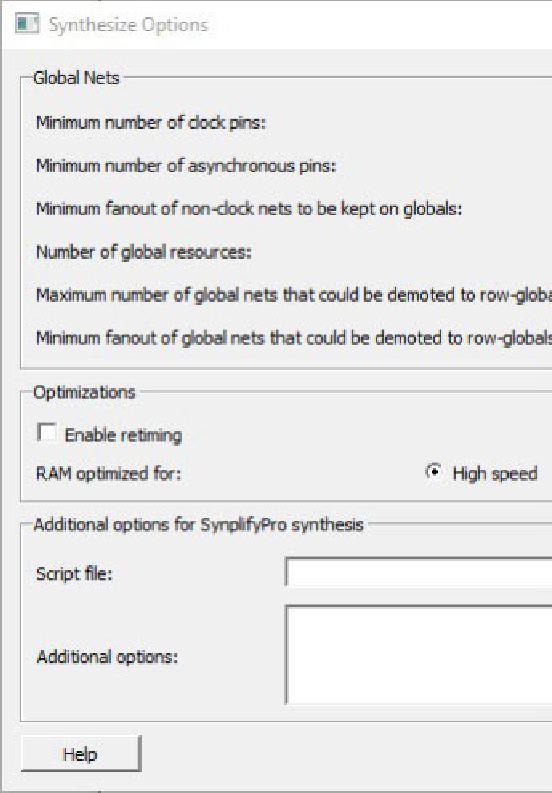Click the Global Nets group heading

pos(76,78)
